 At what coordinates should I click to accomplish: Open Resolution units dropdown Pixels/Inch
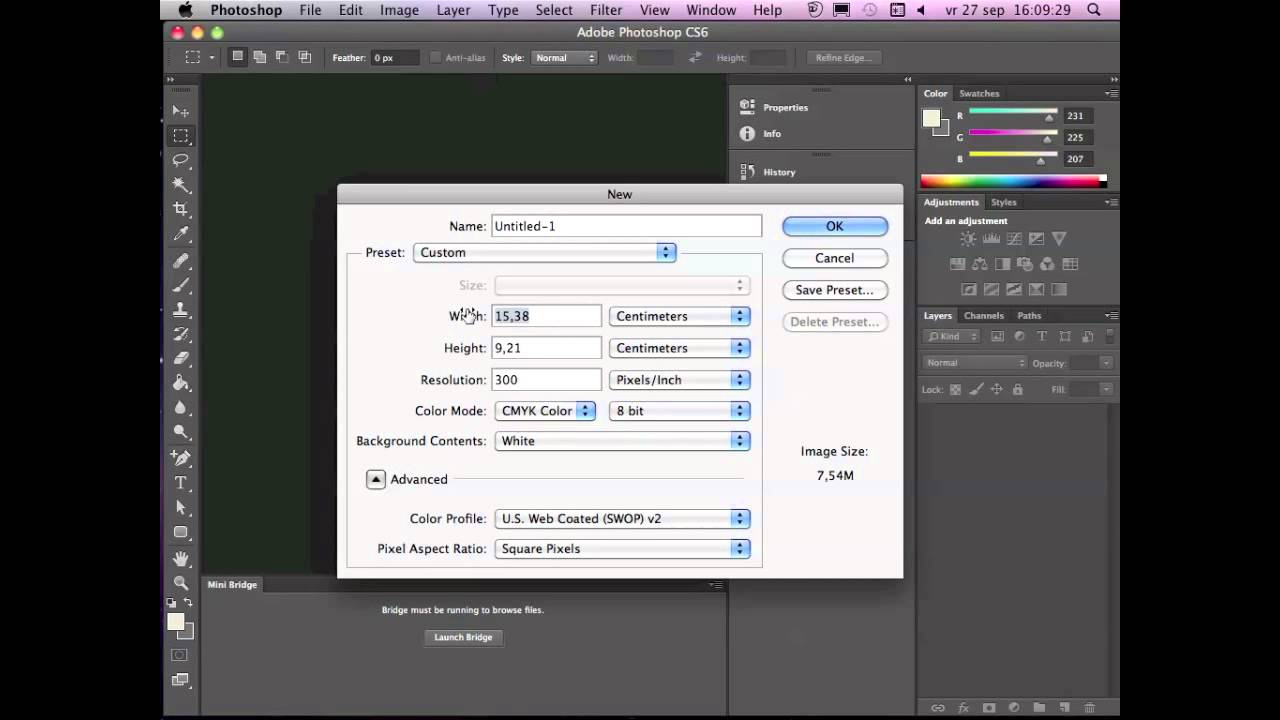(x=680, y=380)
